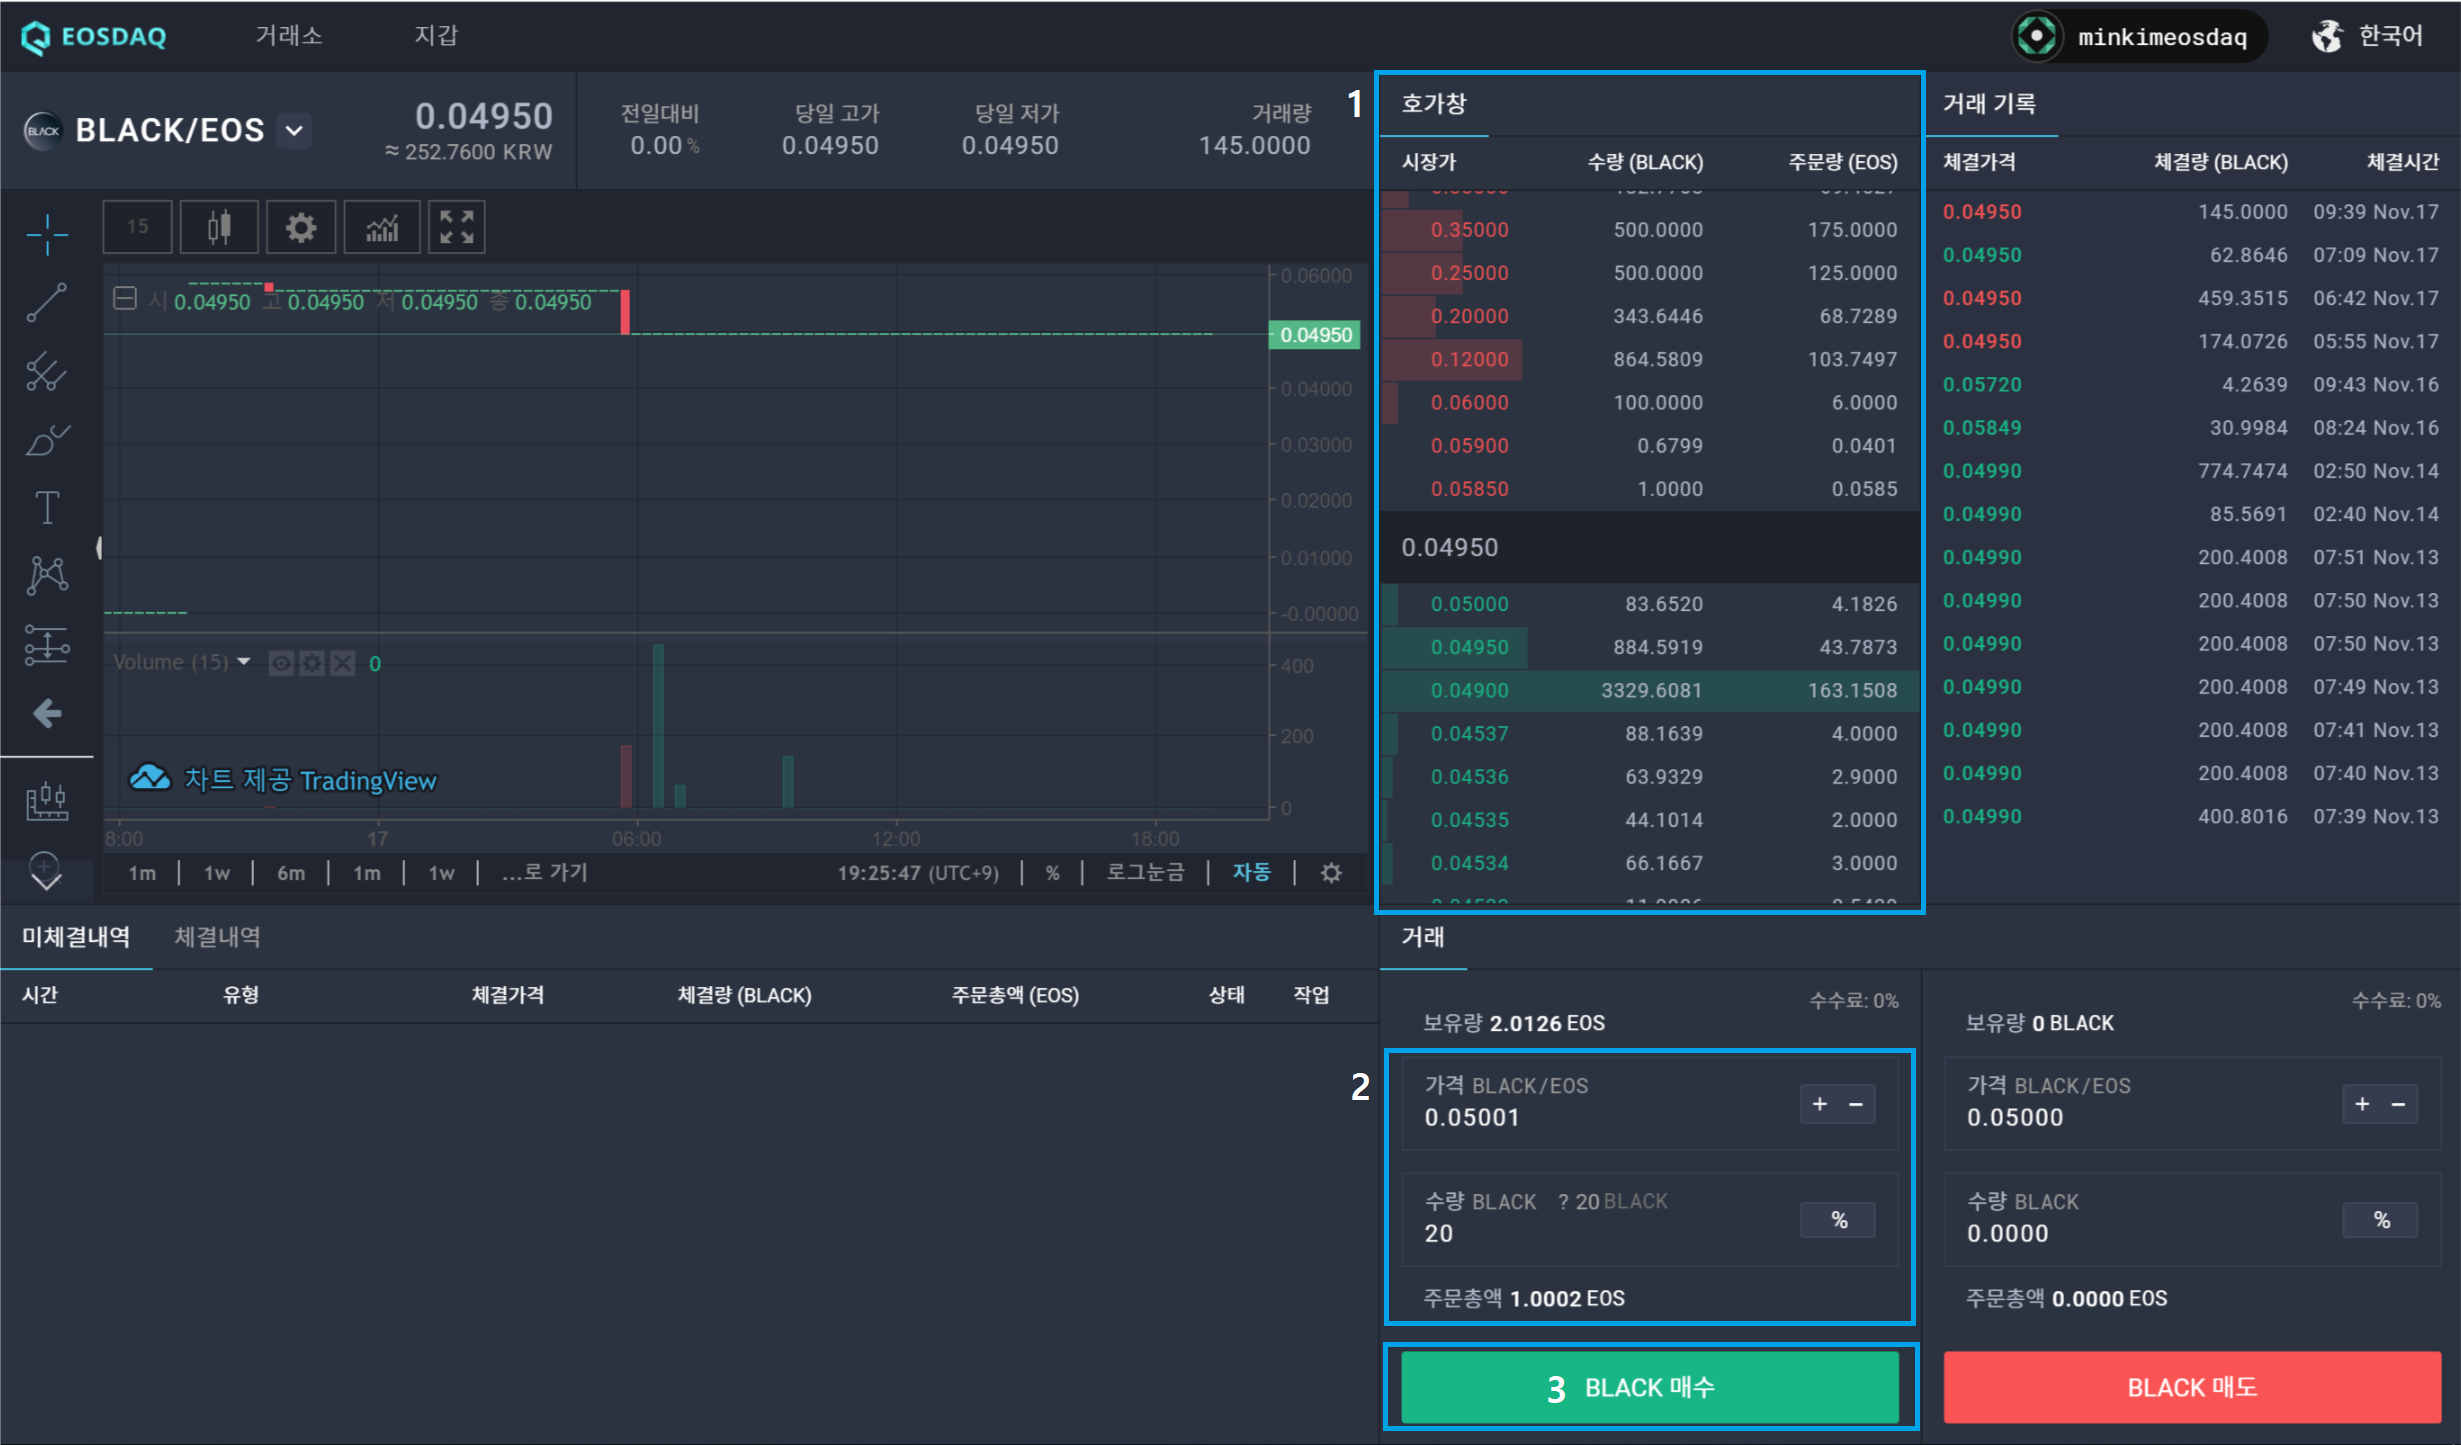The height and width of the screenshot is (1445, 2461).
Task: Open the chart settings gear
Action: tap(301, 227)
